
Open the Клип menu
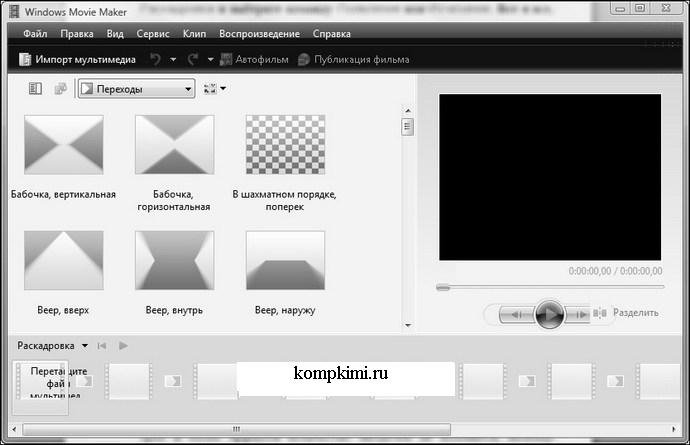[x=195, y=34]
